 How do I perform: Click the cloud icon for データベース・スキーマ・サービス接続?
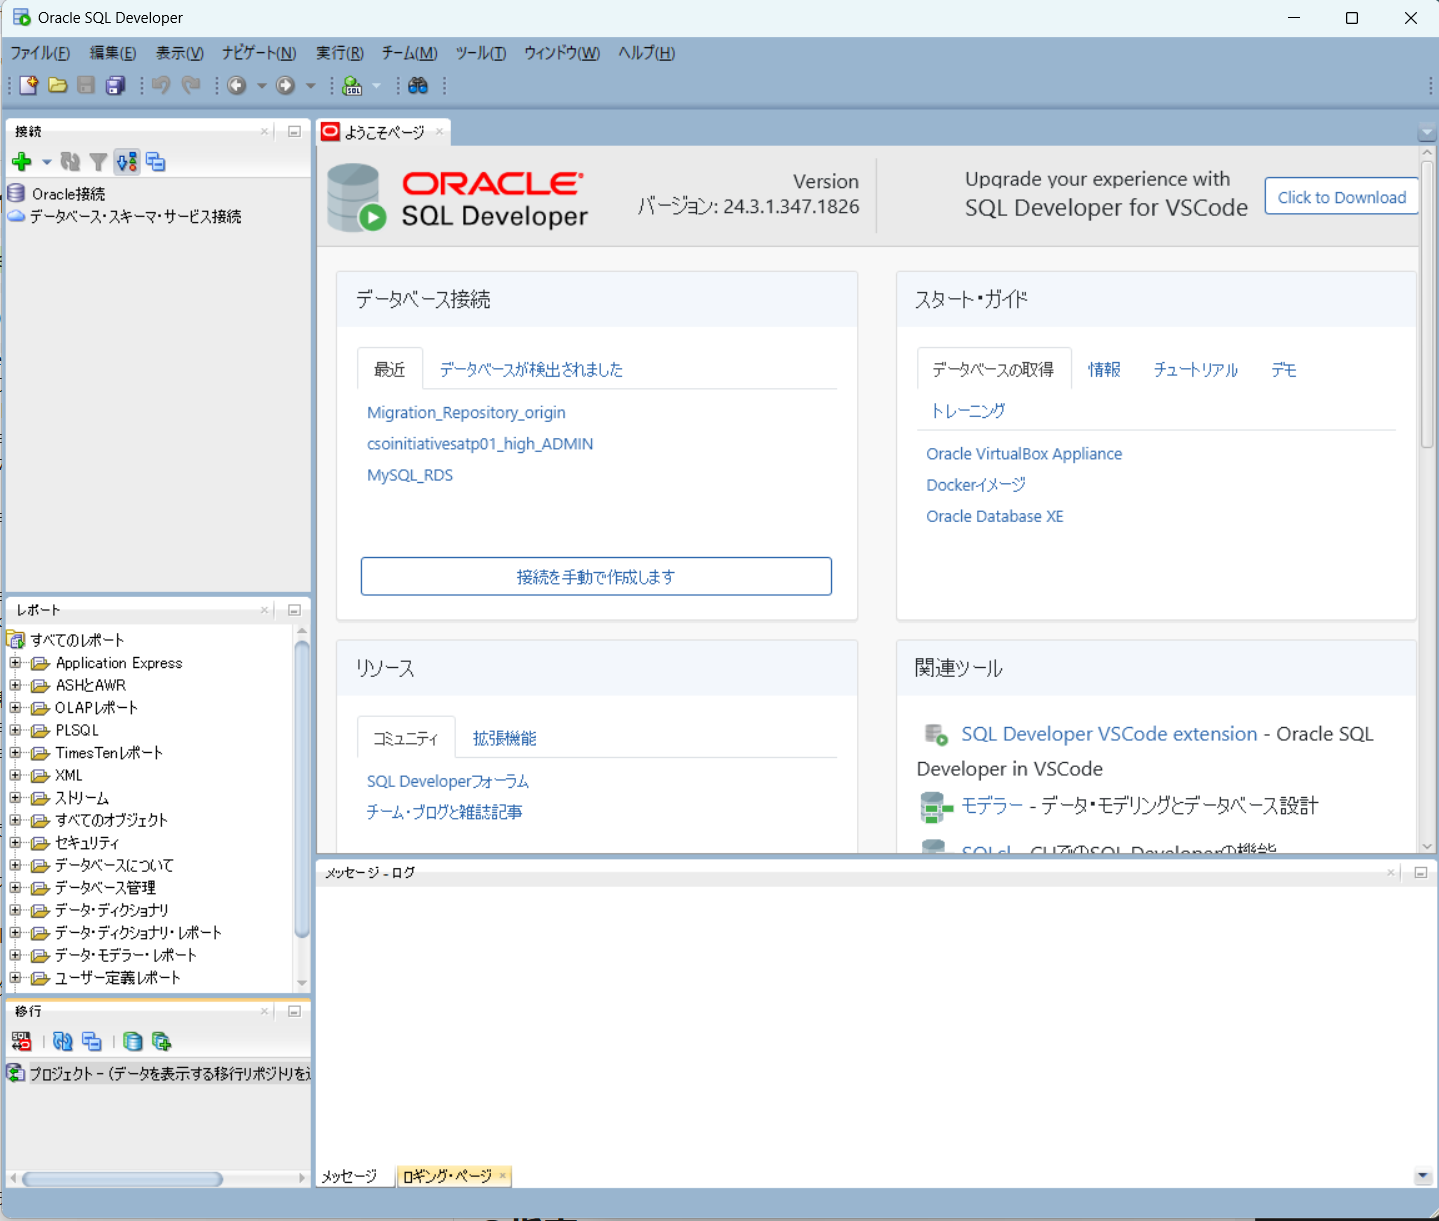pos(17,216)
